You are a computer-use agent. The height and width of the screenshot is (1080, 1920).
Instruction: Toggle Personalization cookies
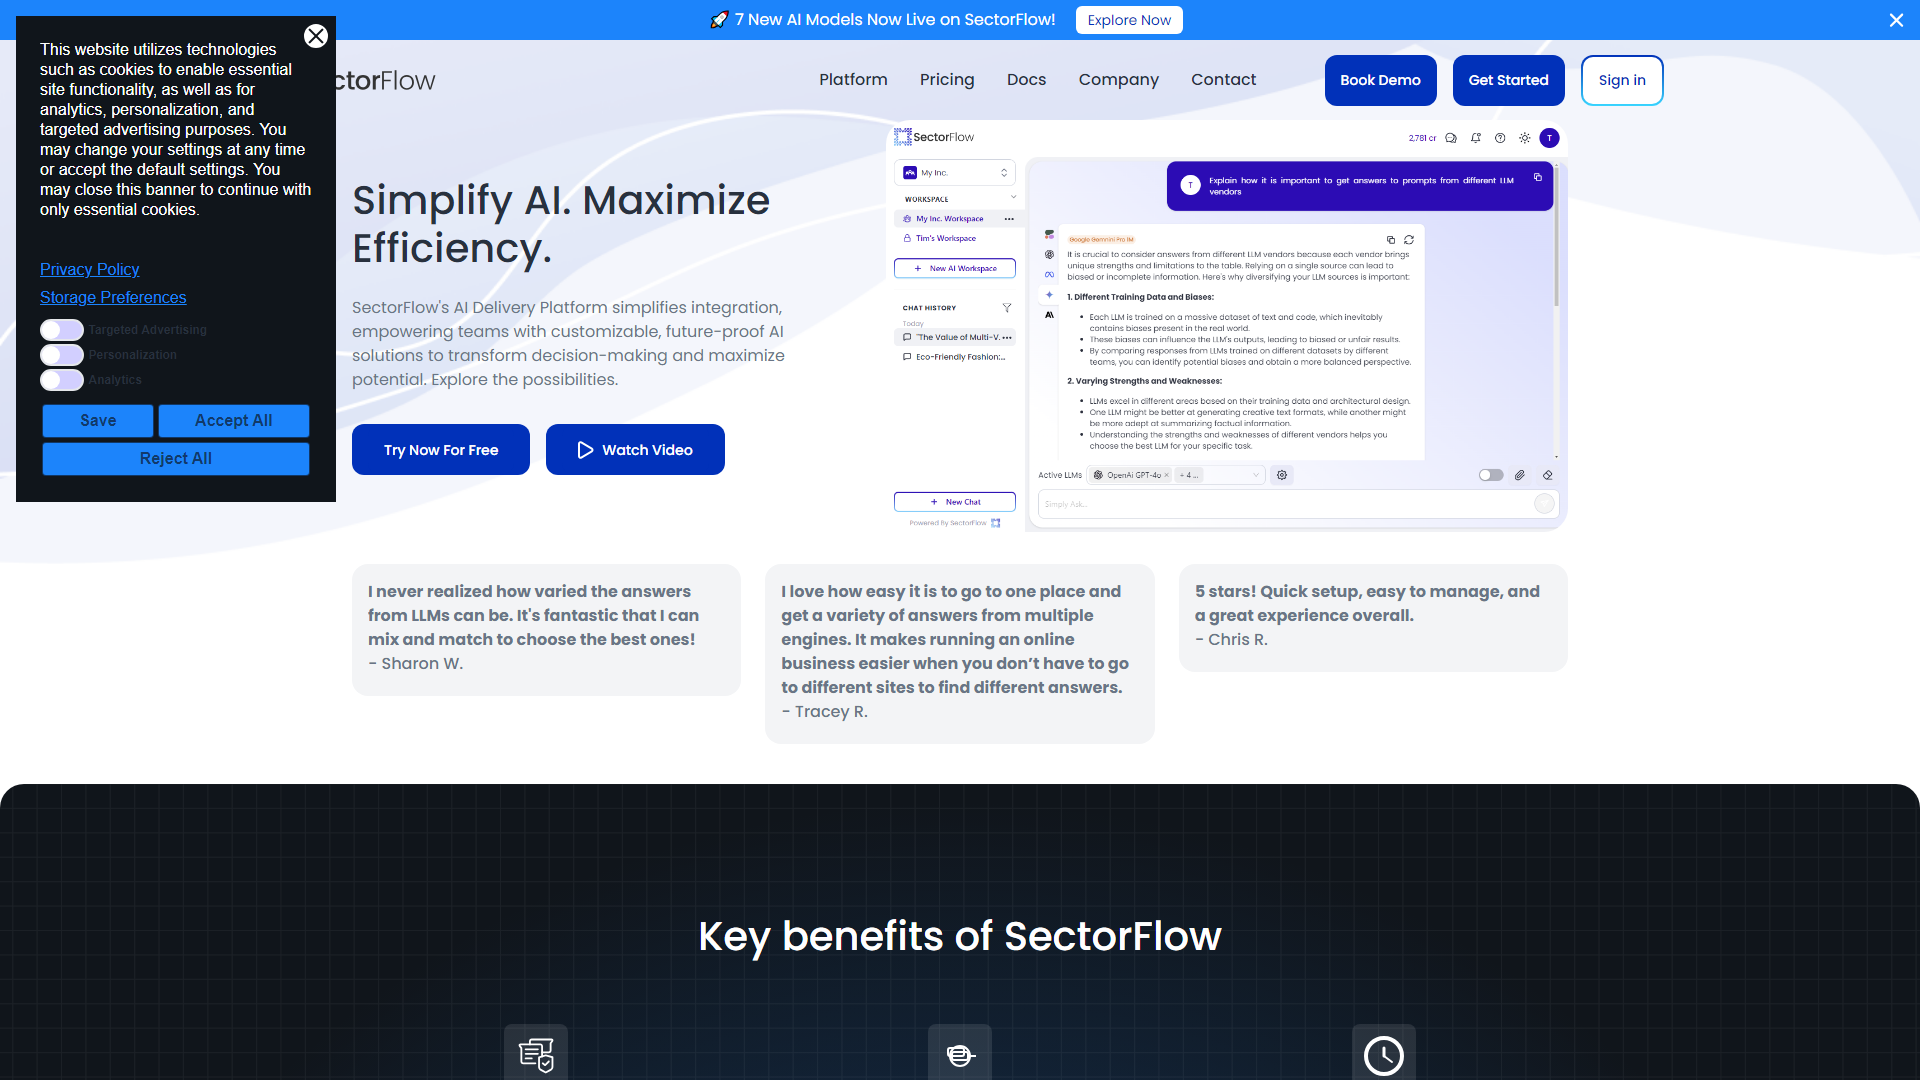(x=62, y=355)
